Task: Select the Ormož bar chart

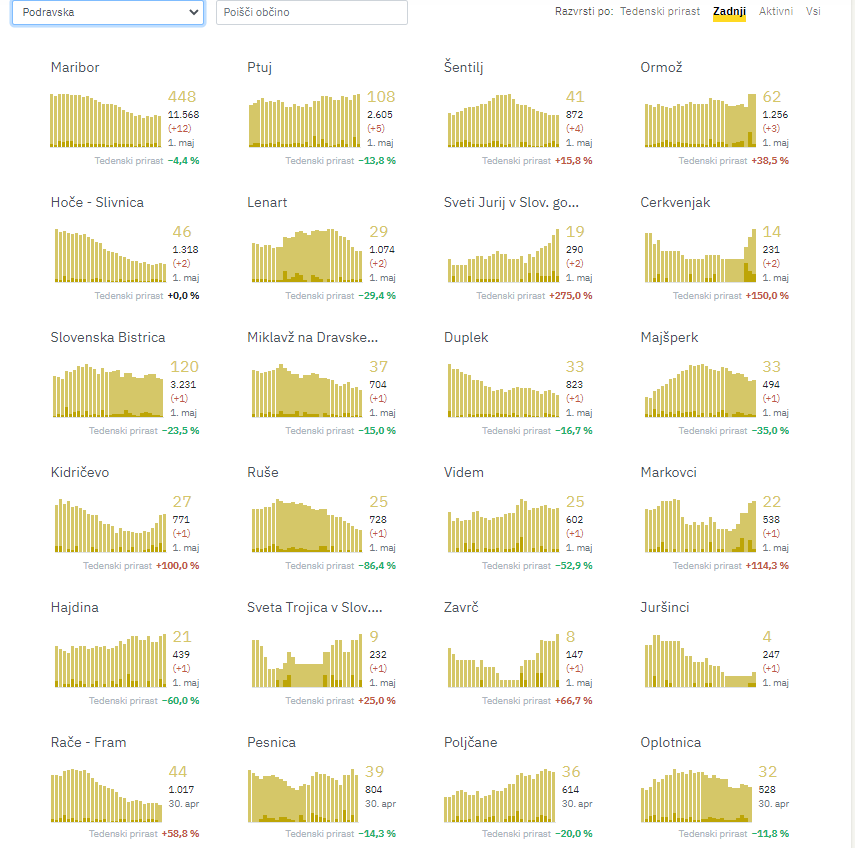Action: [700, 121]
